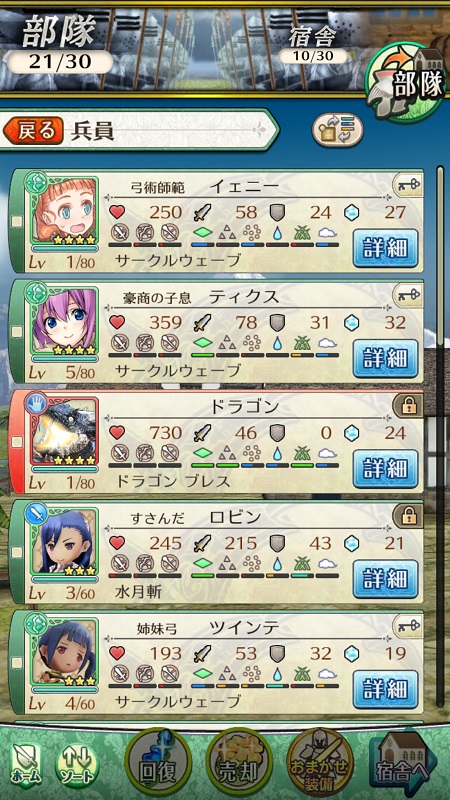The height and width of the screenshot is (800, 450).
Task: Toggle the key lock on イェニー
Action: coord(407,185)
